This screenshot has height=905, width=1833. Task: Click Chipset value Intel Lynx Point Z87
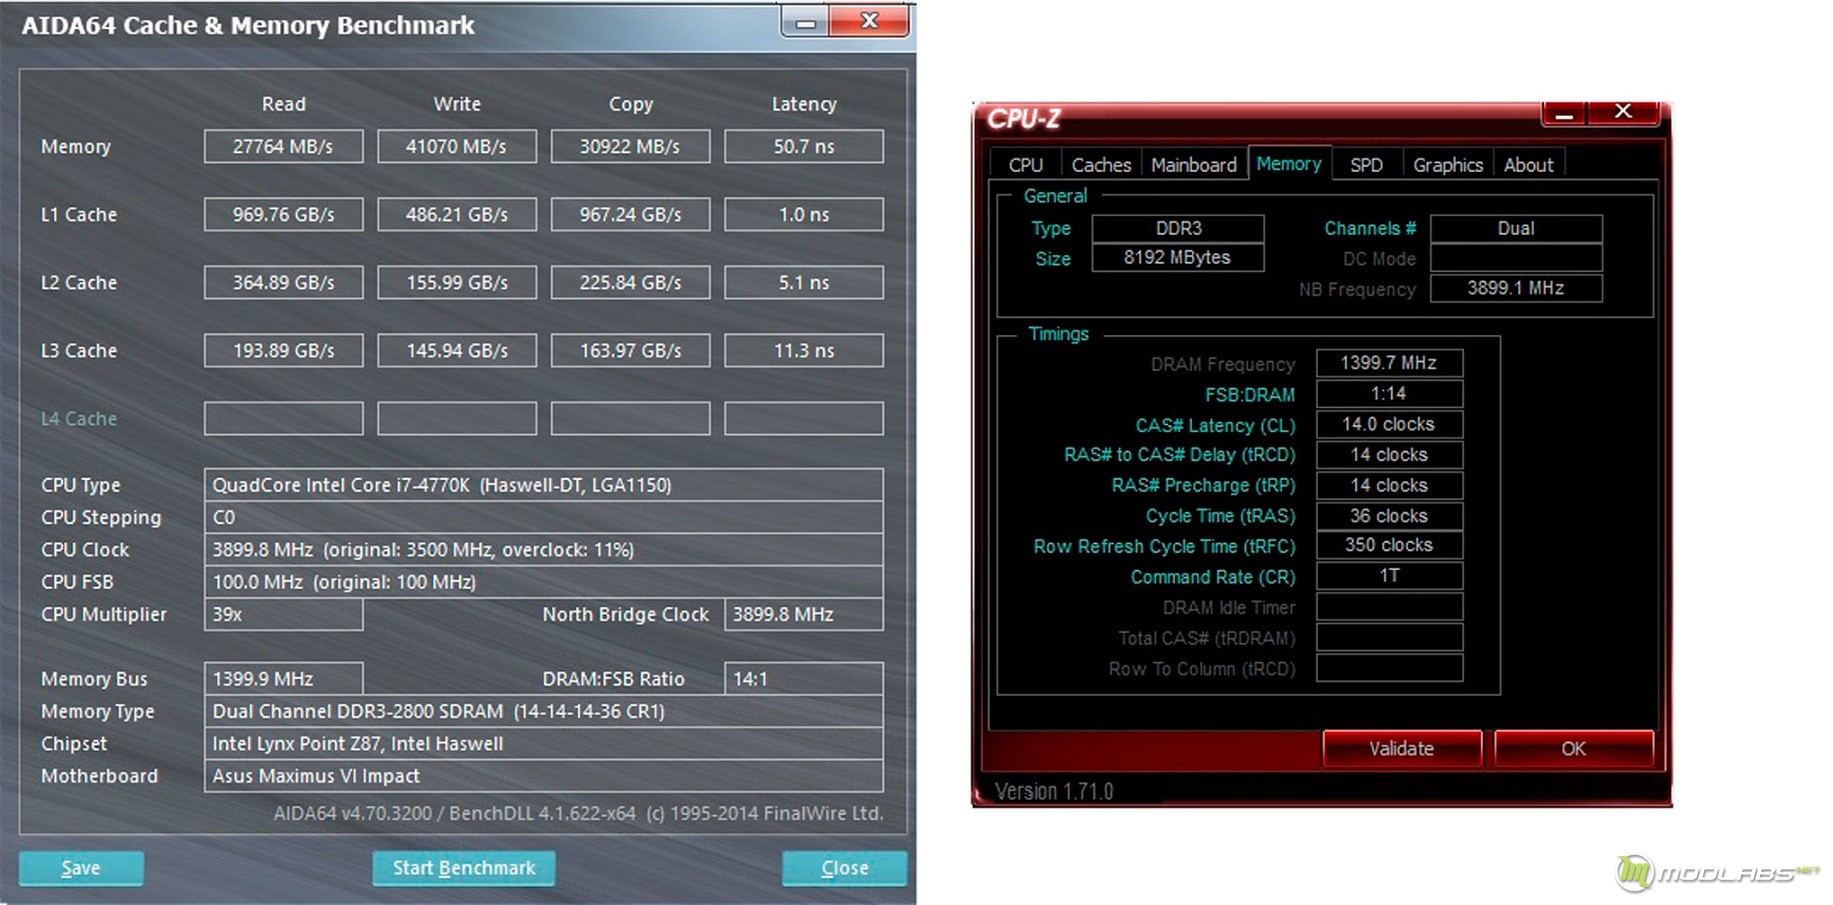tap(544, 743)
